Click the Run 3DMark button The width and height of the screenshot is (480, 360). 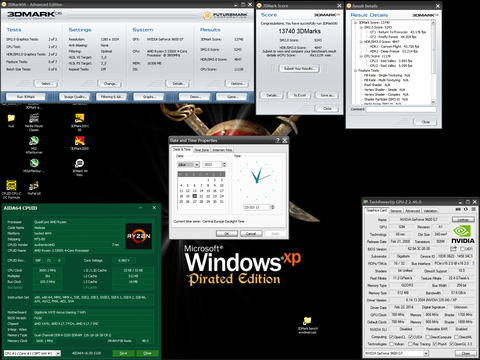26,97
